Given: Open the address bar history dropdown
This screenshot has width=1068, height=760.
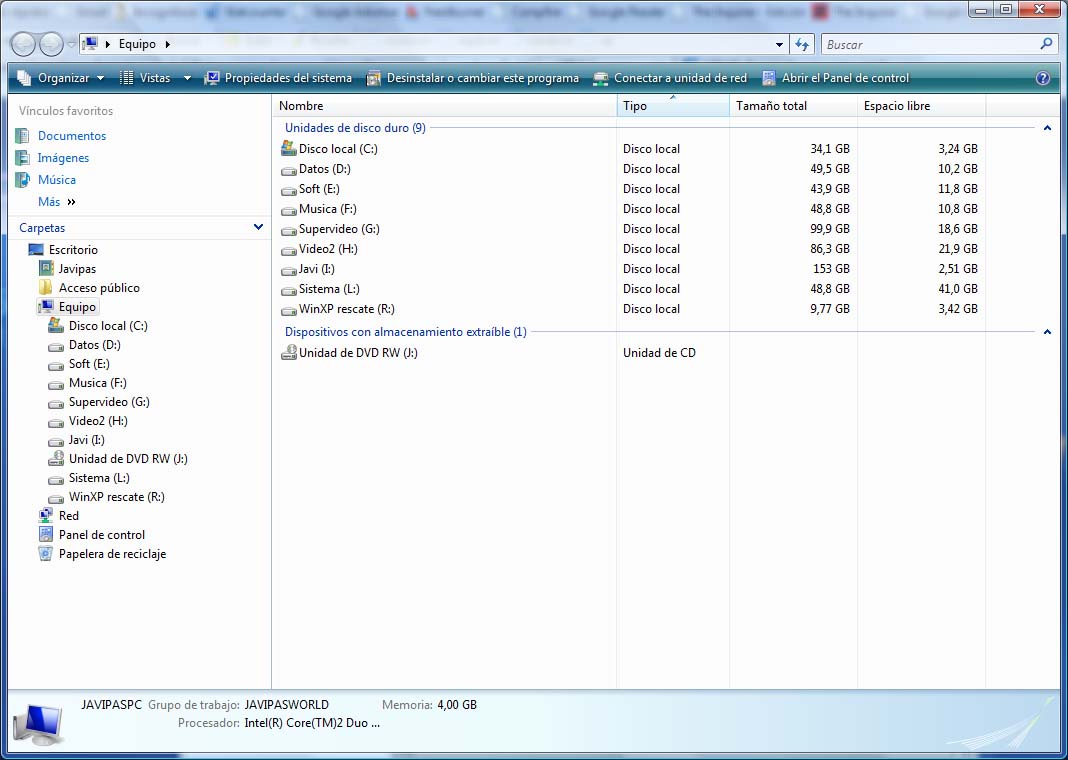Looking at the screenshot, I should click(780, 44).
